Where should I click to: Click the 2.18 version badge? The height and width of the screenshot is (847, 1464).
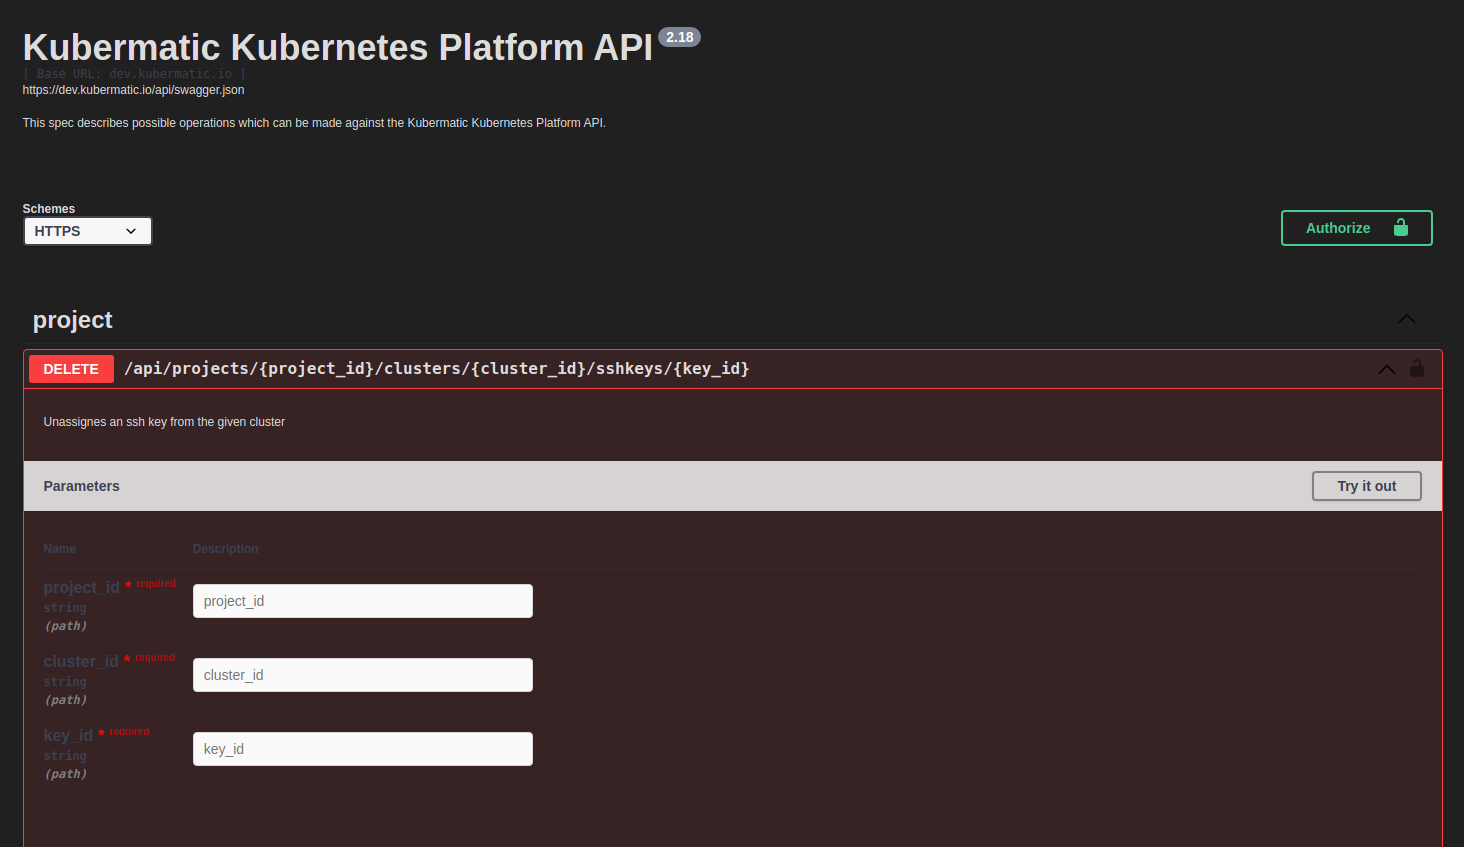point(679,37)
